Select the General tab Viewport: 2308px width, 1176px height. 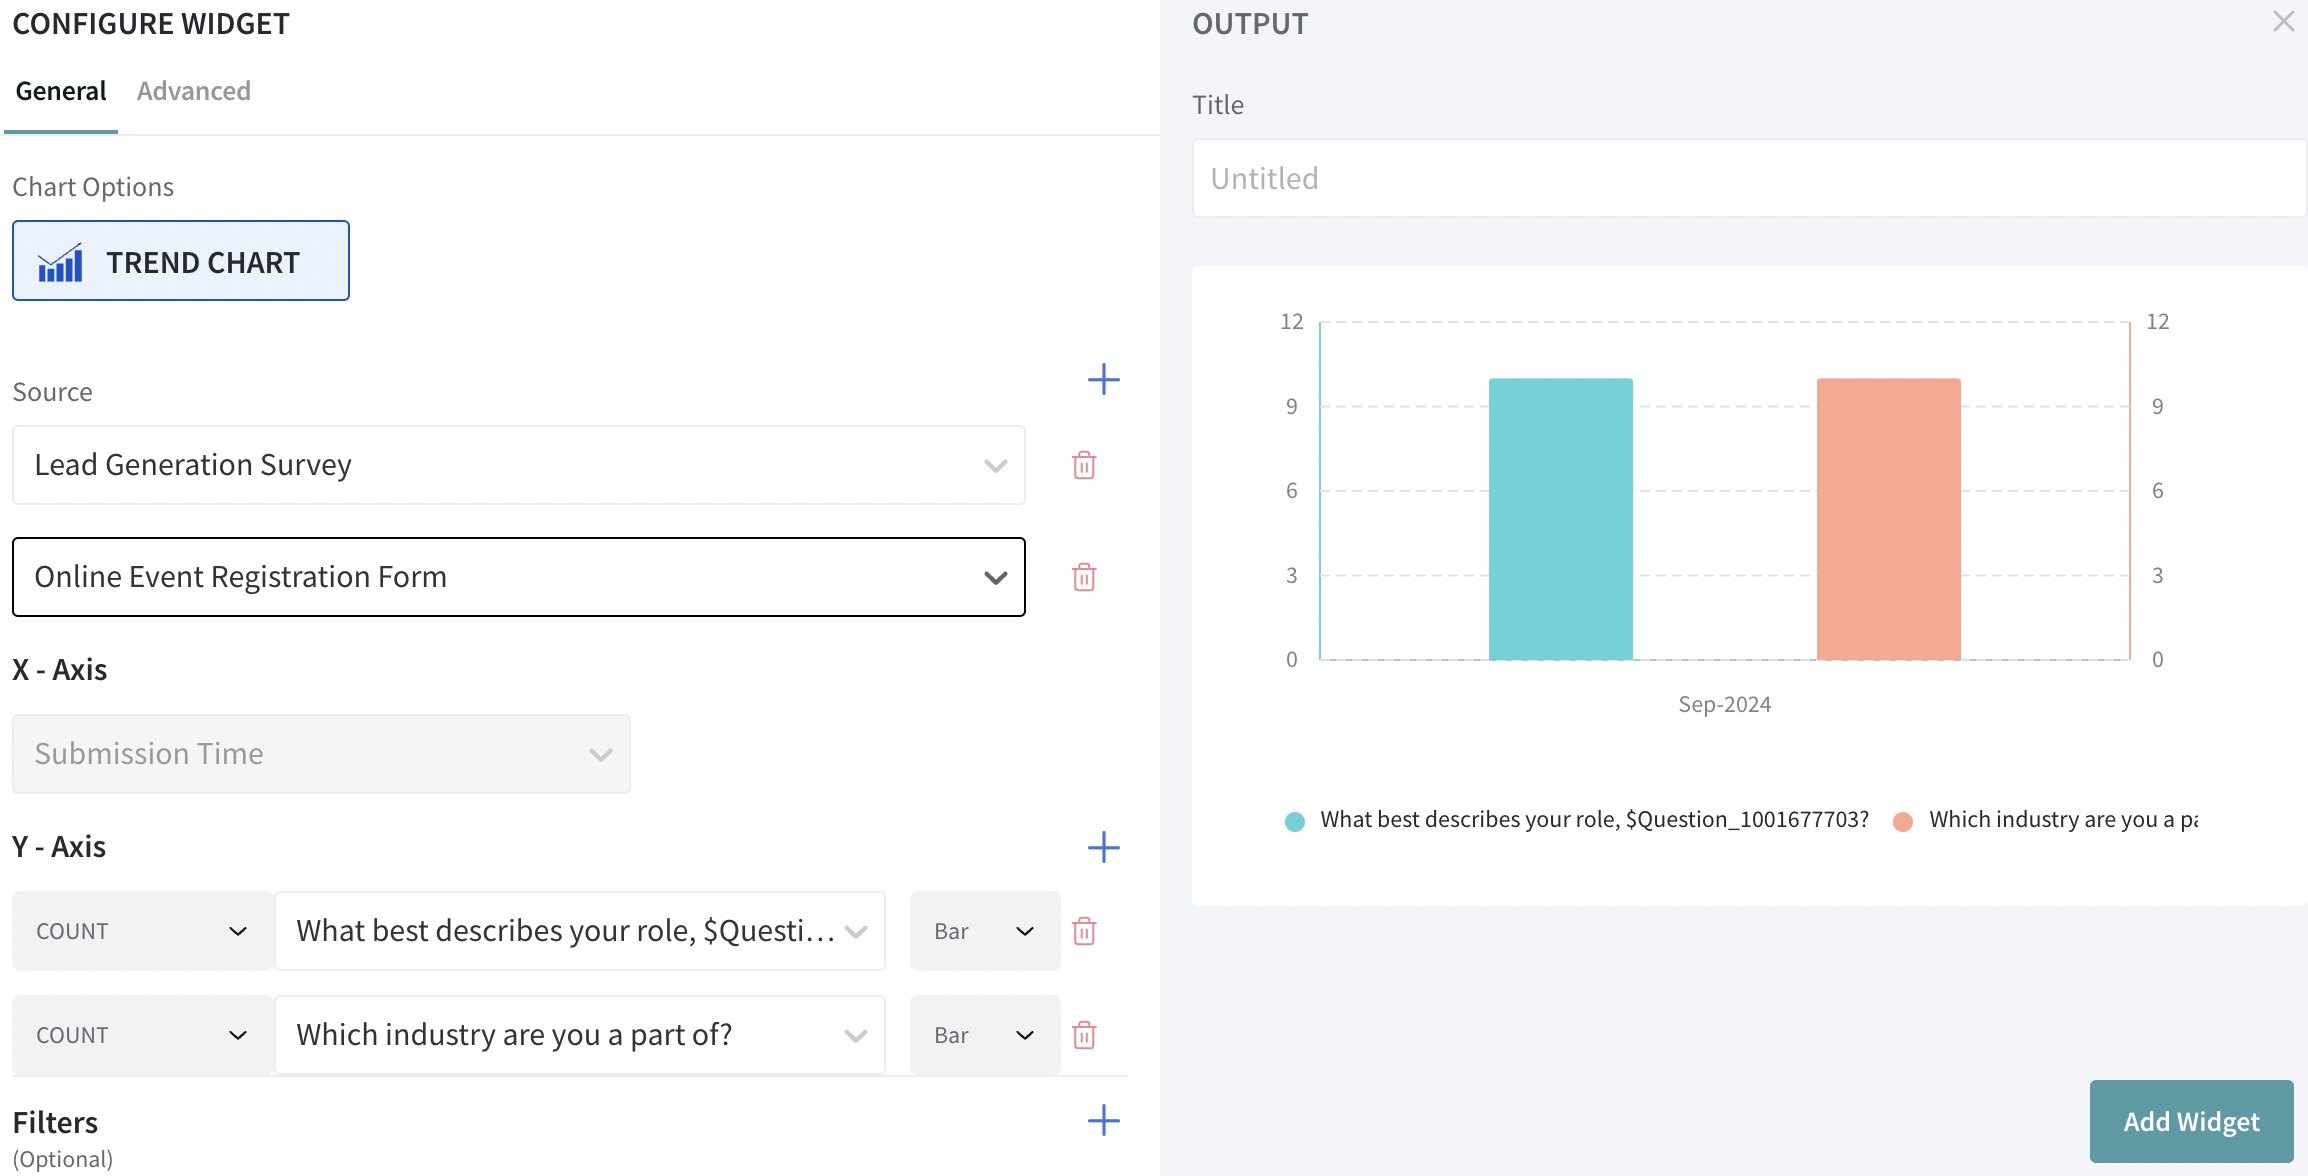coord(61,91)
